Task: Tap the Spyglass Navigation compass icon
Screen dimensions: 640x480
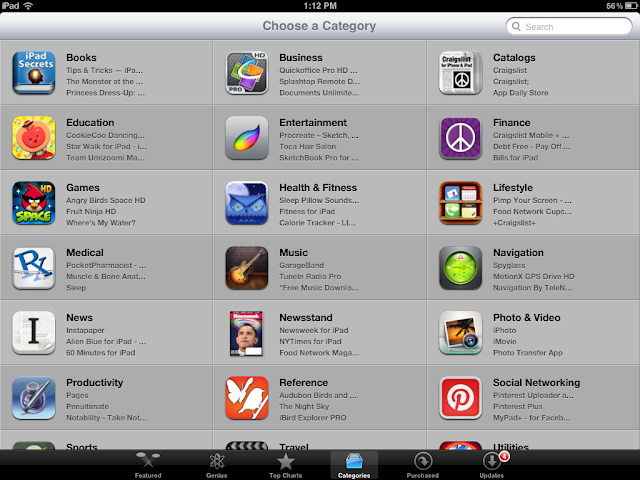Action: tap(460, 268)
